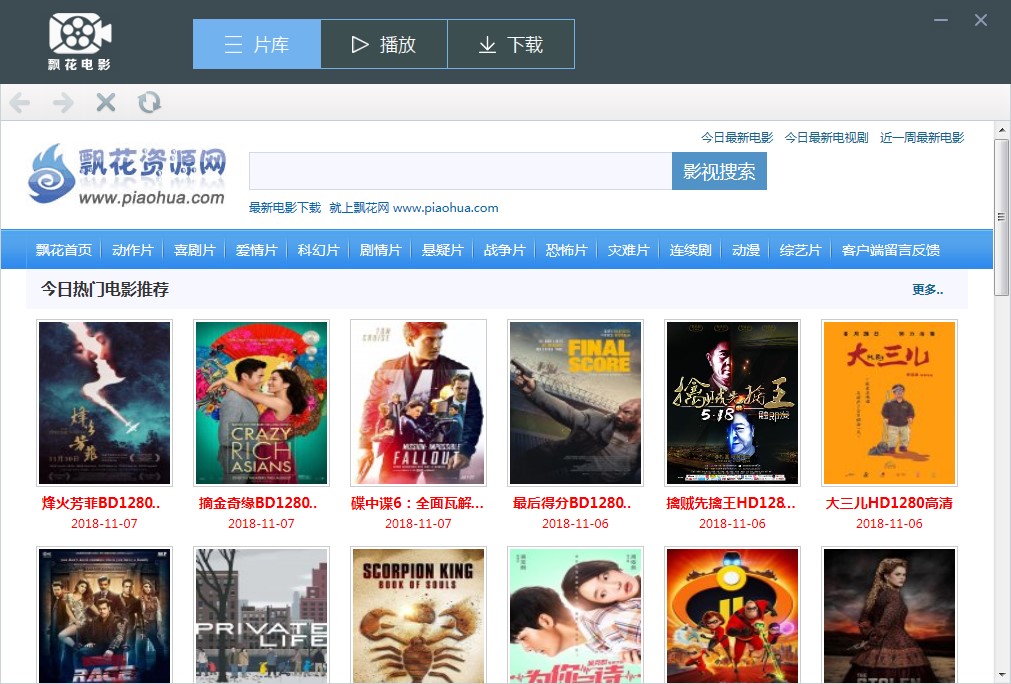Screen dimensions: 1011x684
Task: Switch to the 播放 tab
Action: [x=384, y=44]
